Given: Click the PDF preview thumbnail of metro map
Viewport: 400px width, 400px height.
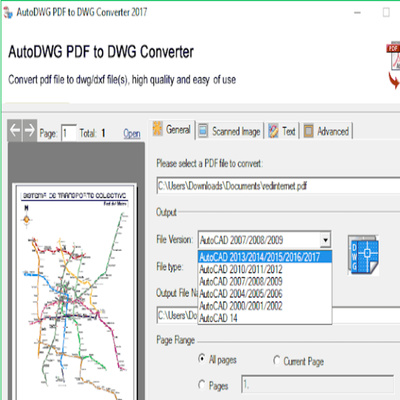Looking at the screenshot, I should [x=74, y=292].
